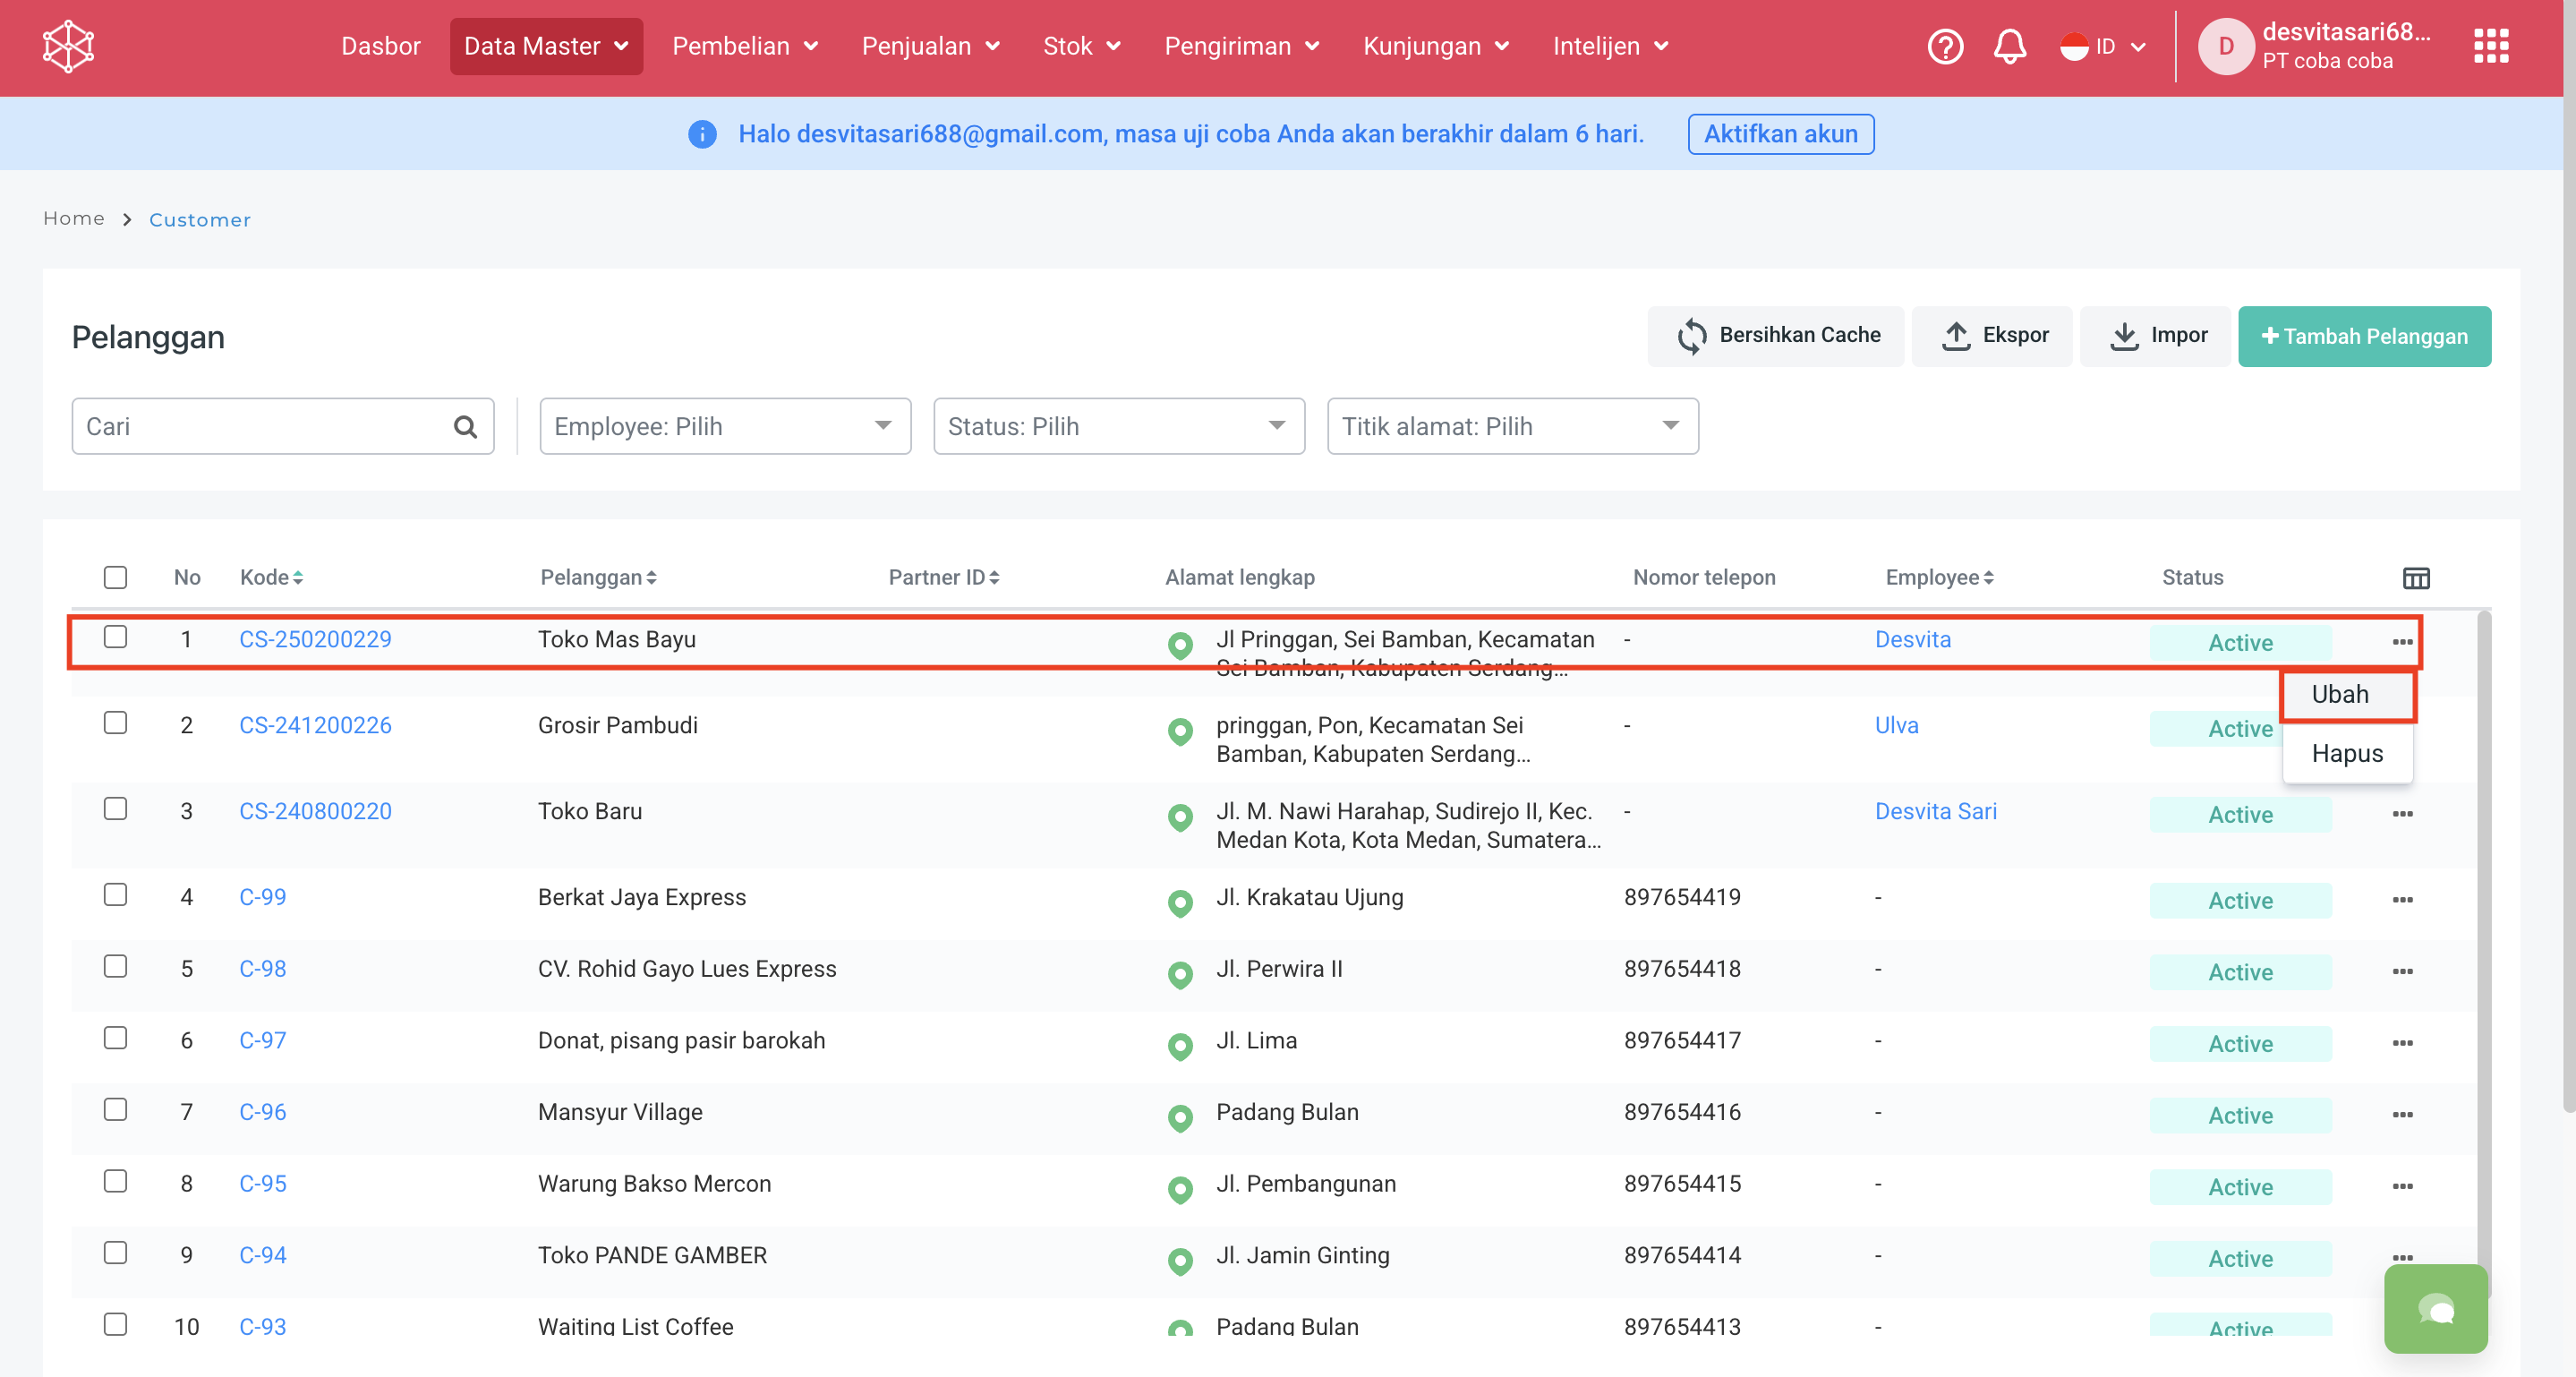Toggle the select-all header checkbox
The width and height of the screenshot is (2576, 1377).
[x=115, y=577]
